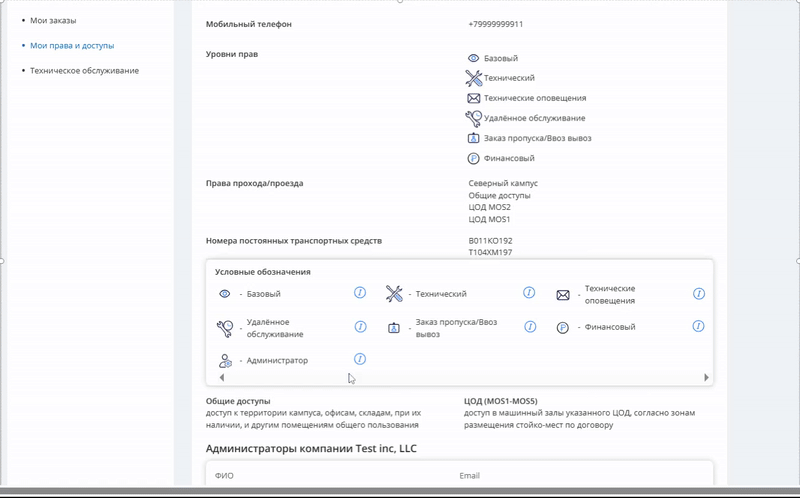
Task: Click the ЦОД MOS2 access entry
Action: coord(489,207)
